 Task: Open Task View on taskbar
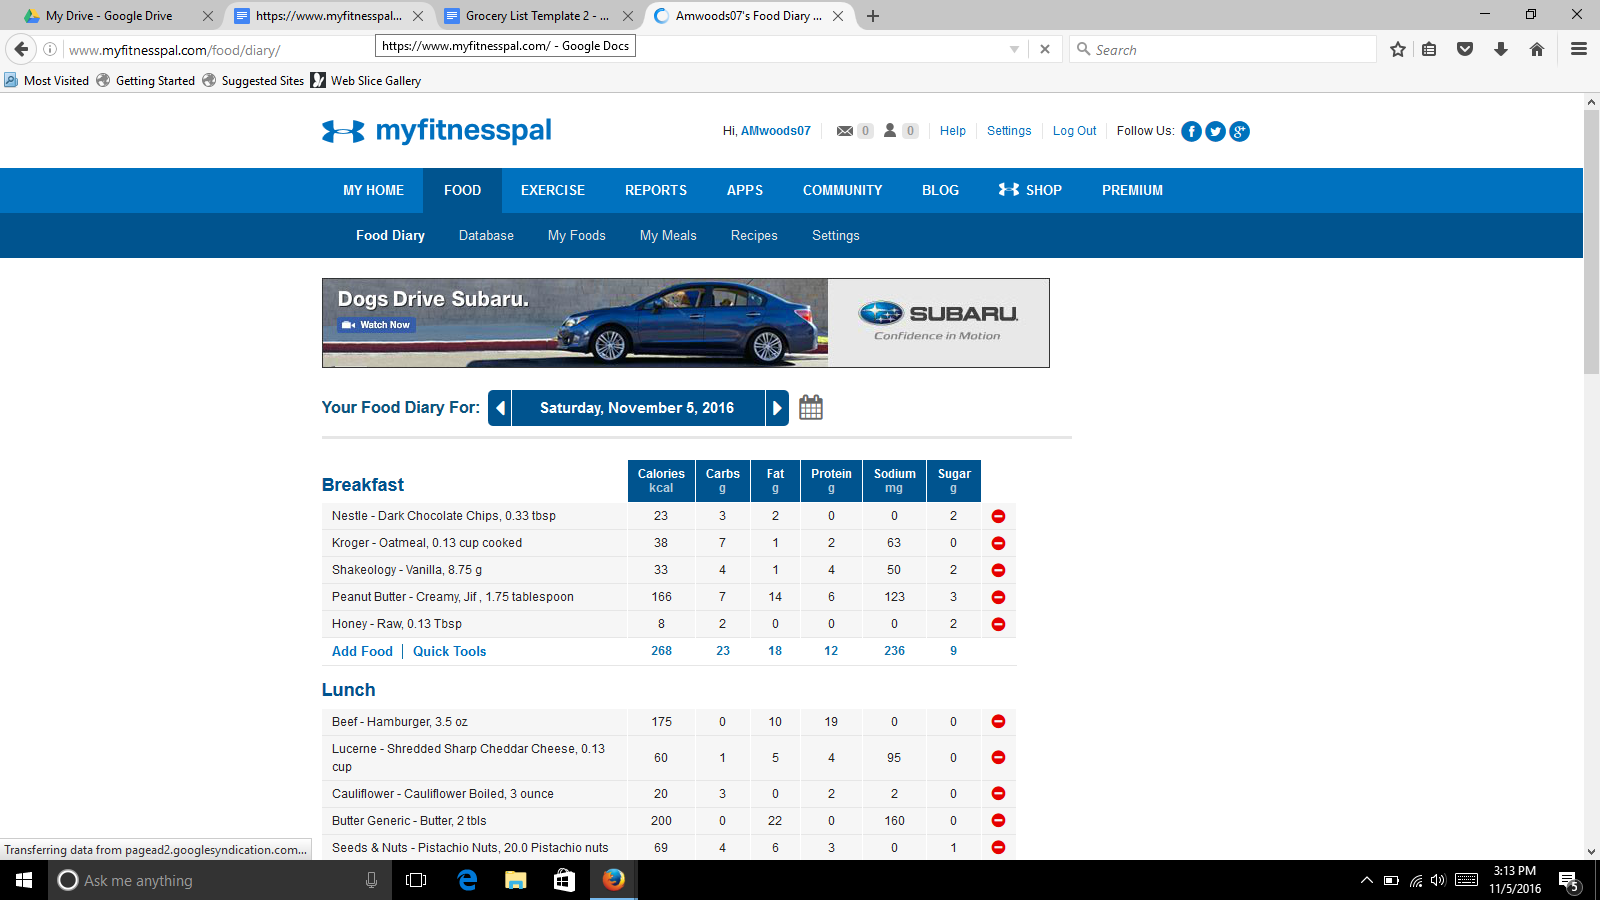416,880
